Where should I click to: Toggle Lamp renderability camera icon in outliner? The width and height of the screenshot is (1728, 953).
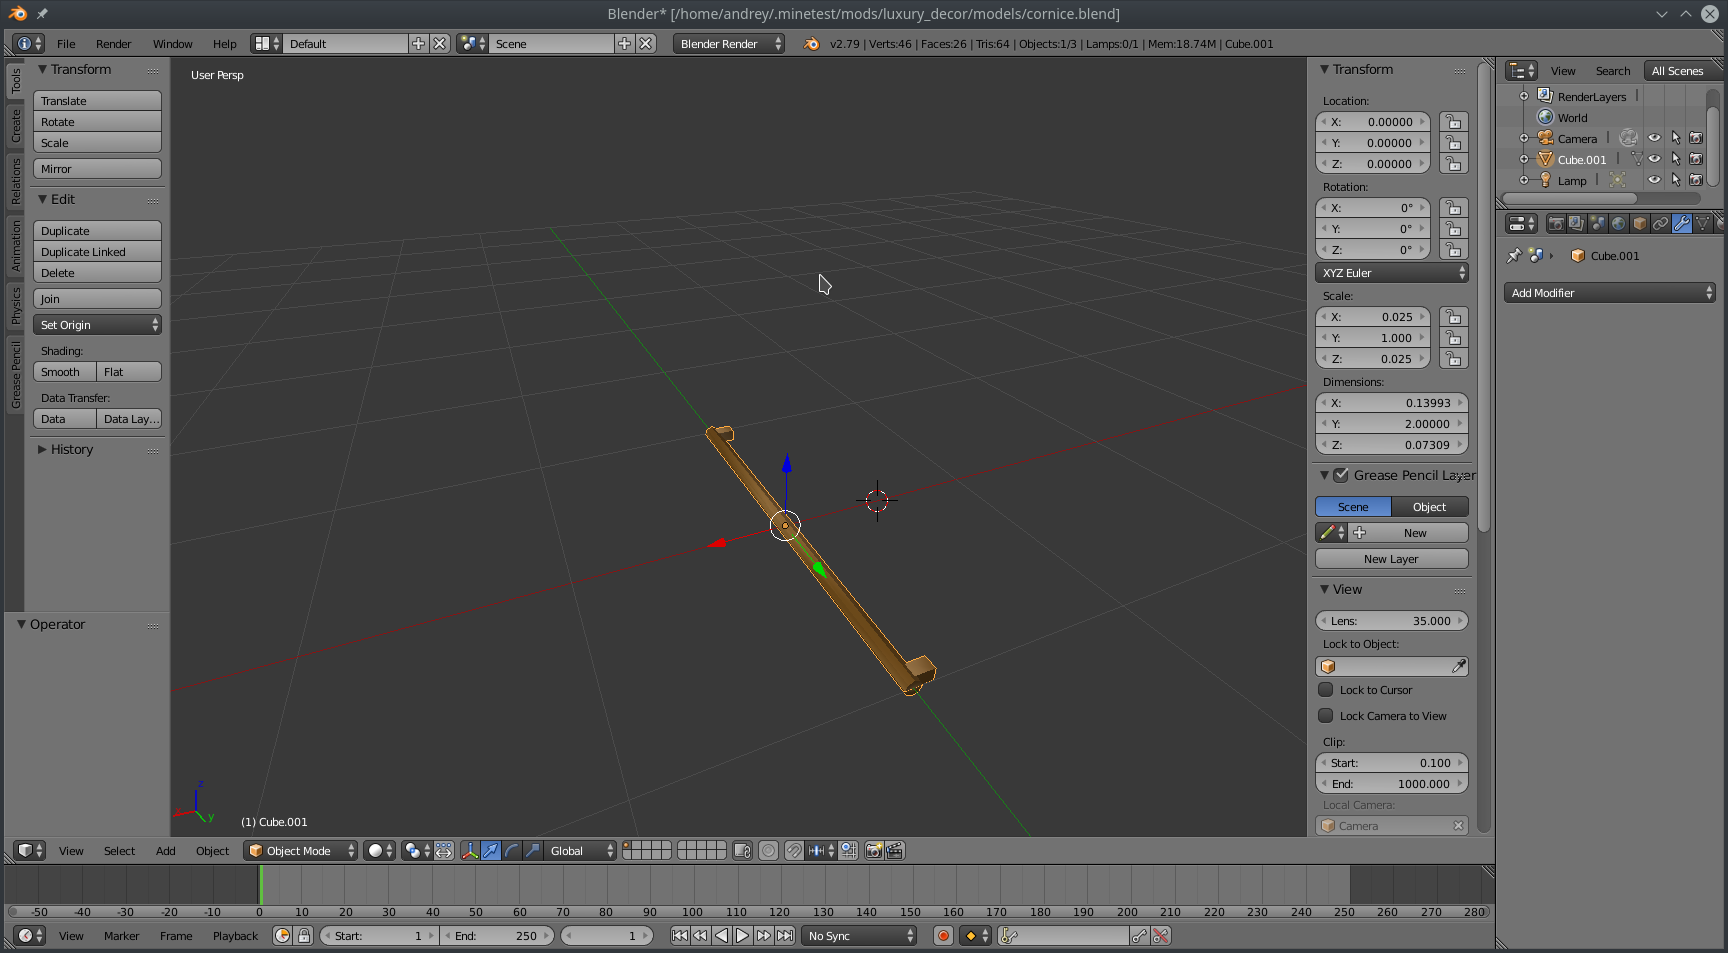1696,181
